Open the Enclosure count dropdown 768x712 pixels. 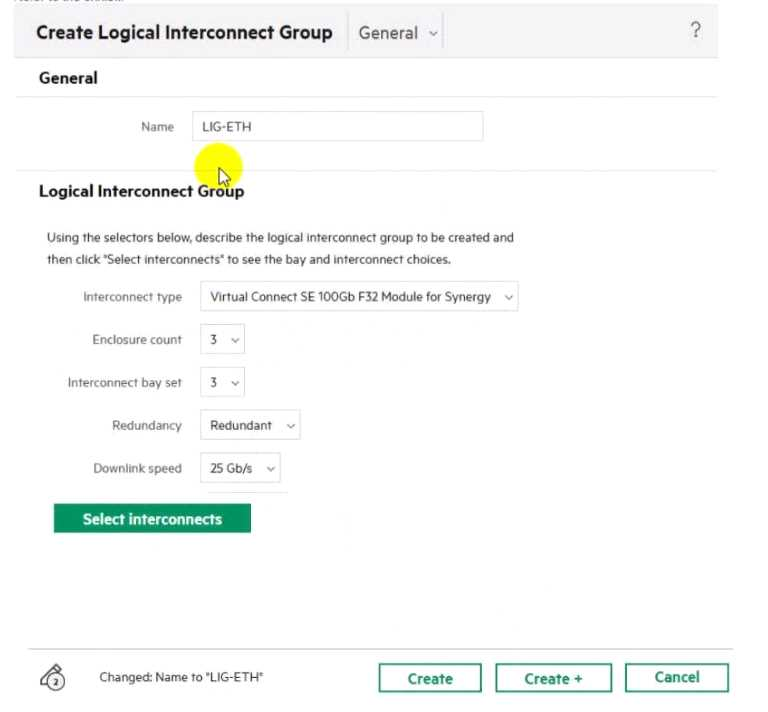[x=222, y=340]
